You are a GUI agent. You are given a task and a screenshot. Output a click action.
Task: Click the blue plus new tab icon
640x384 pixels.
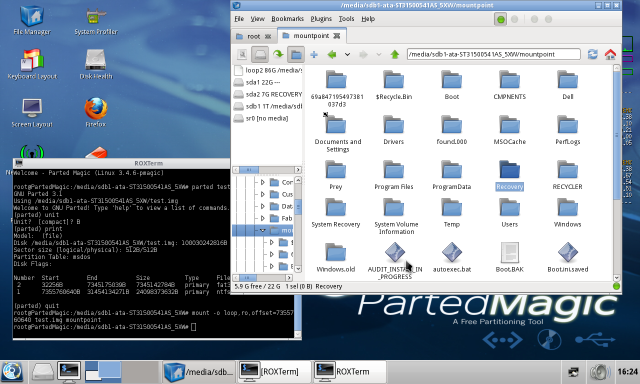(x=314, y=54)
